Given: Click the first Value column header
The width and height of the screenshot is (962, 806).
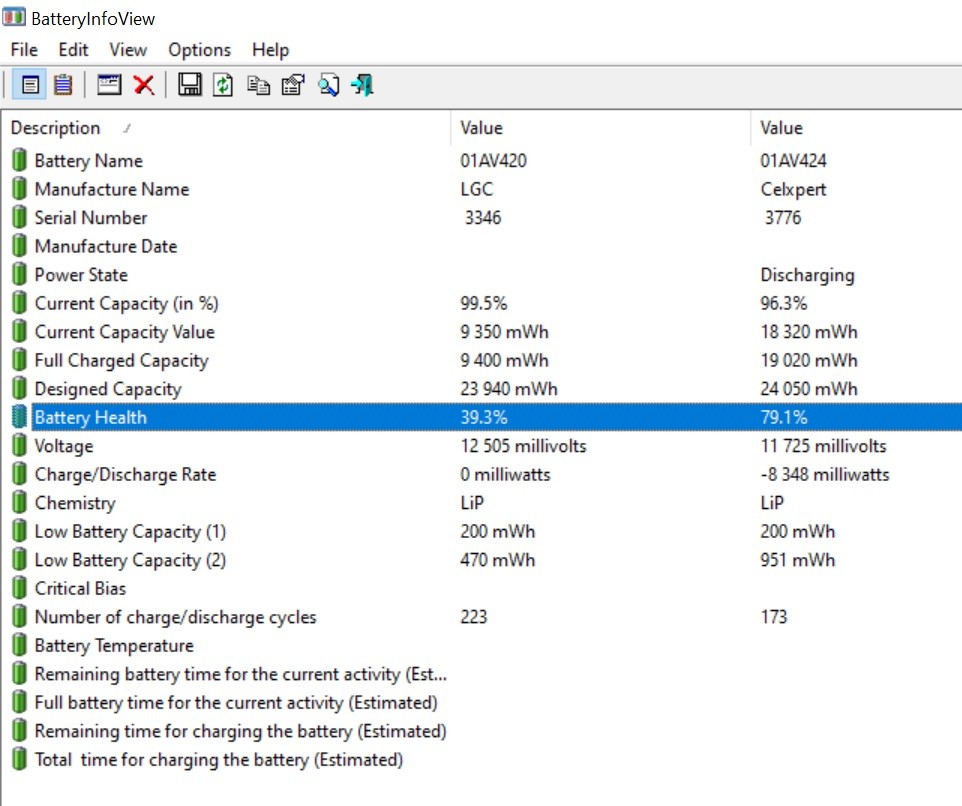Looking at the screenshot, I should (600, 128).
